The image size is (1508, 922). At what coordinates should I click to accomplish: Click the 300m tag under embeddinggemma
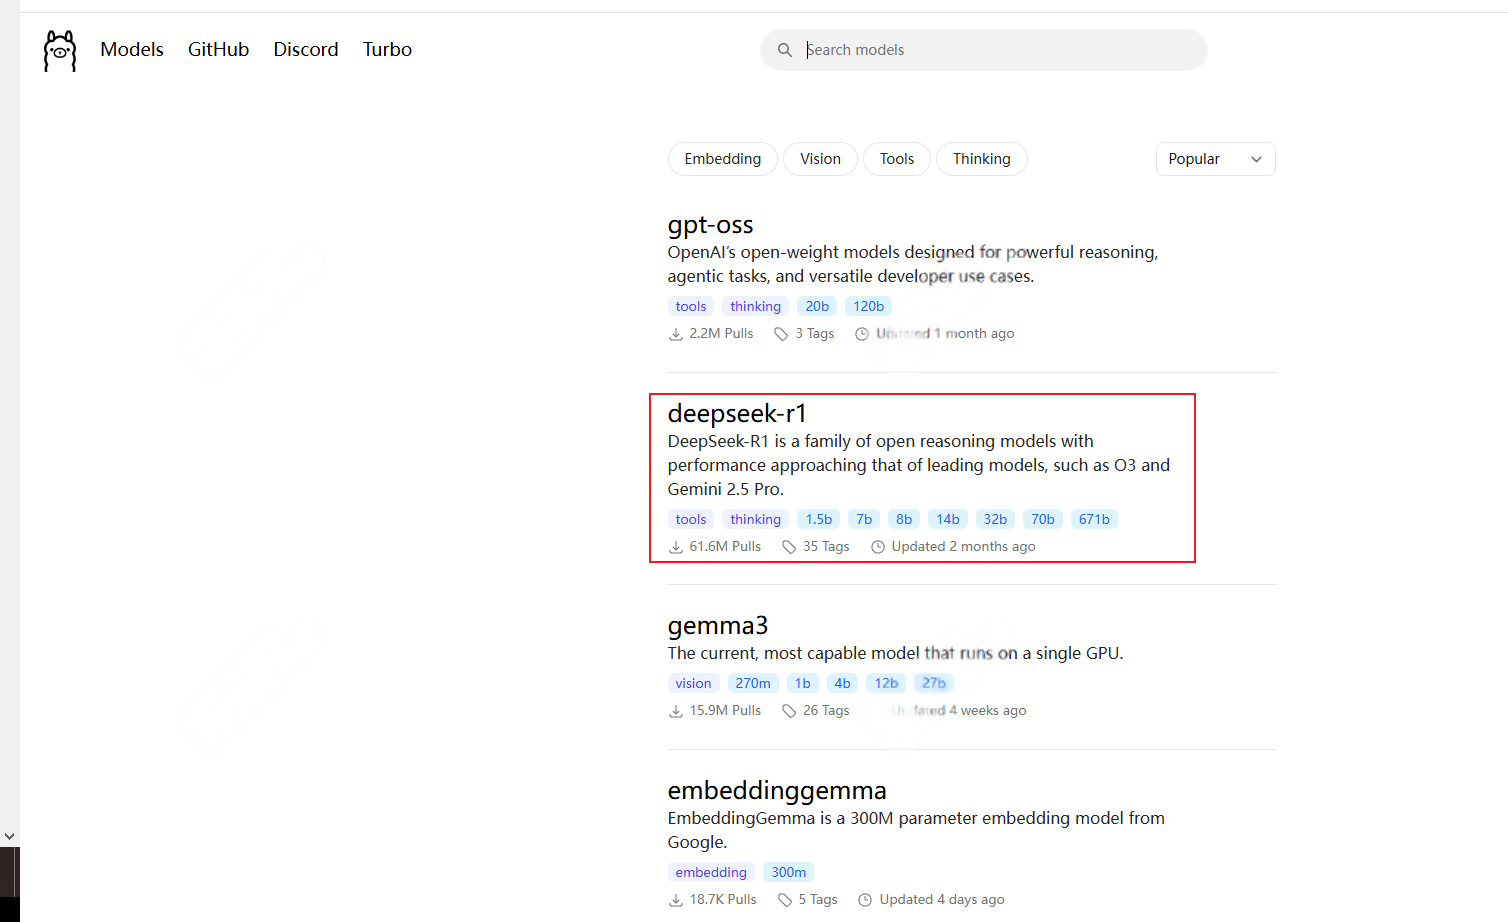(x=788, y=873)
